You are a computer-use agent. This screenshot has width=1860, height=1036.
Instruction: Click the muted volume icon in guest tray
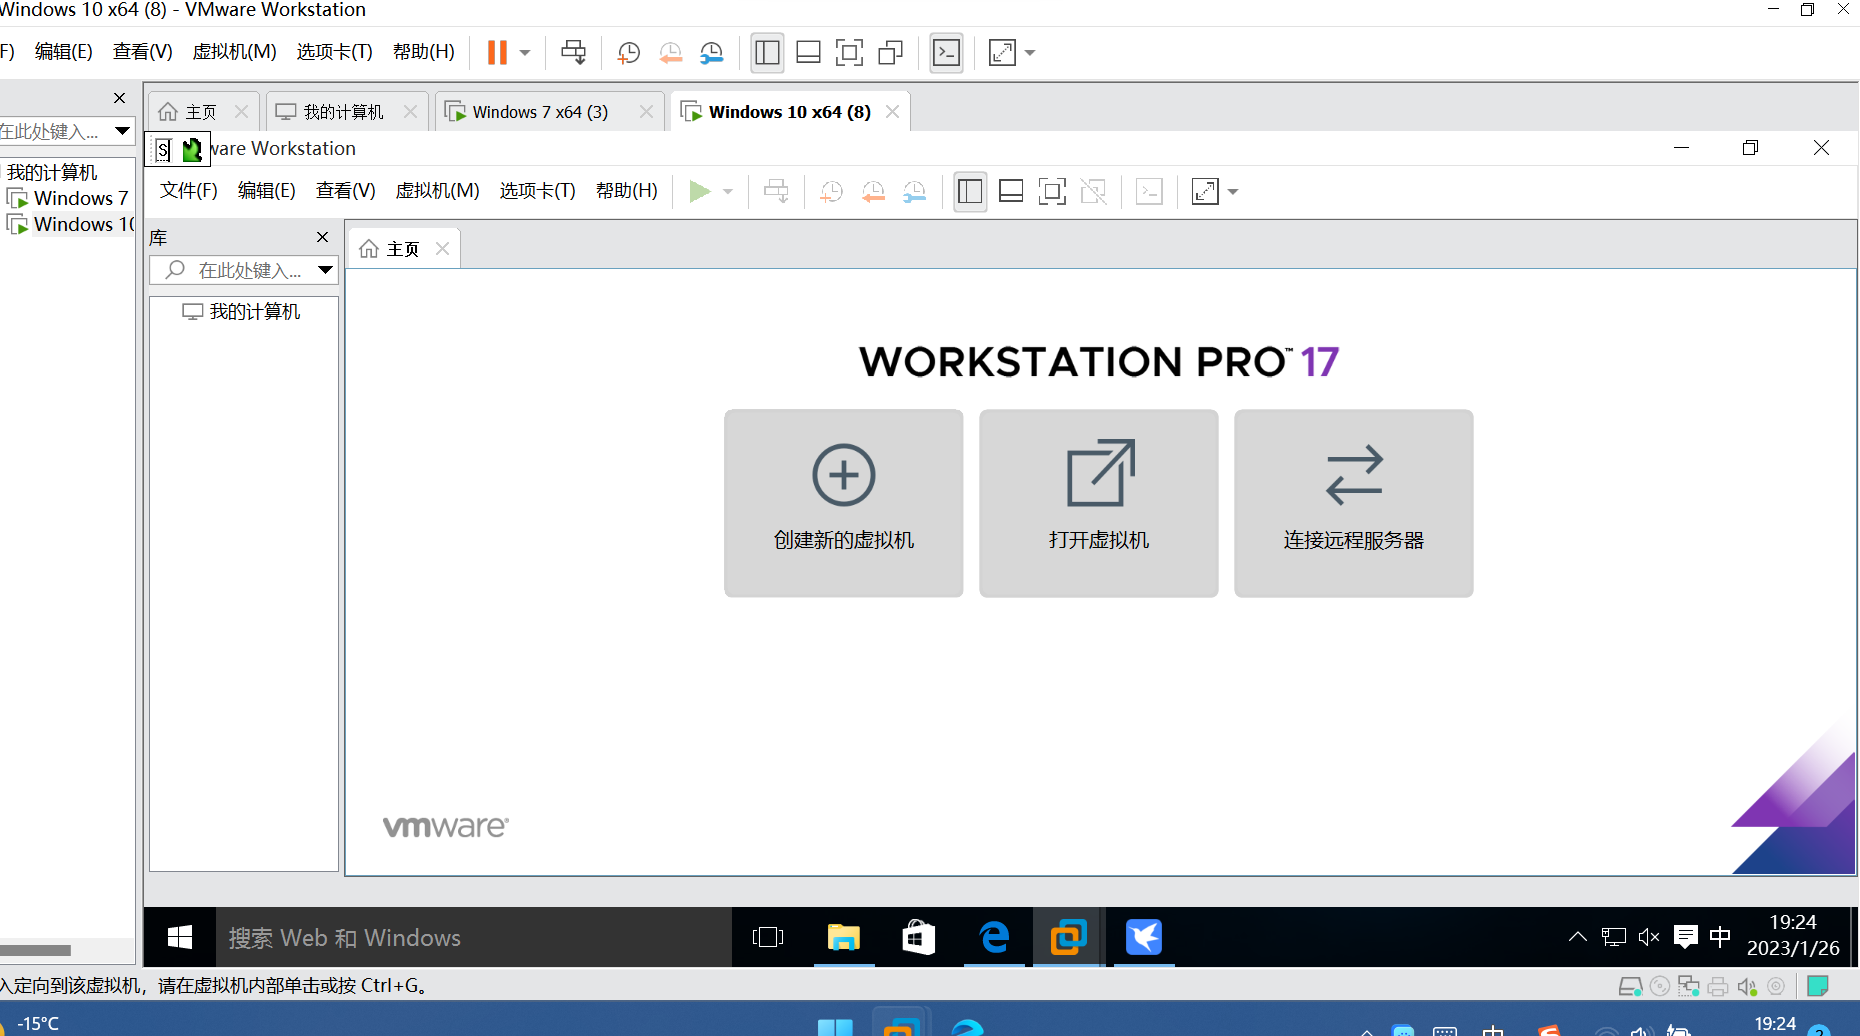(1649, 937)
